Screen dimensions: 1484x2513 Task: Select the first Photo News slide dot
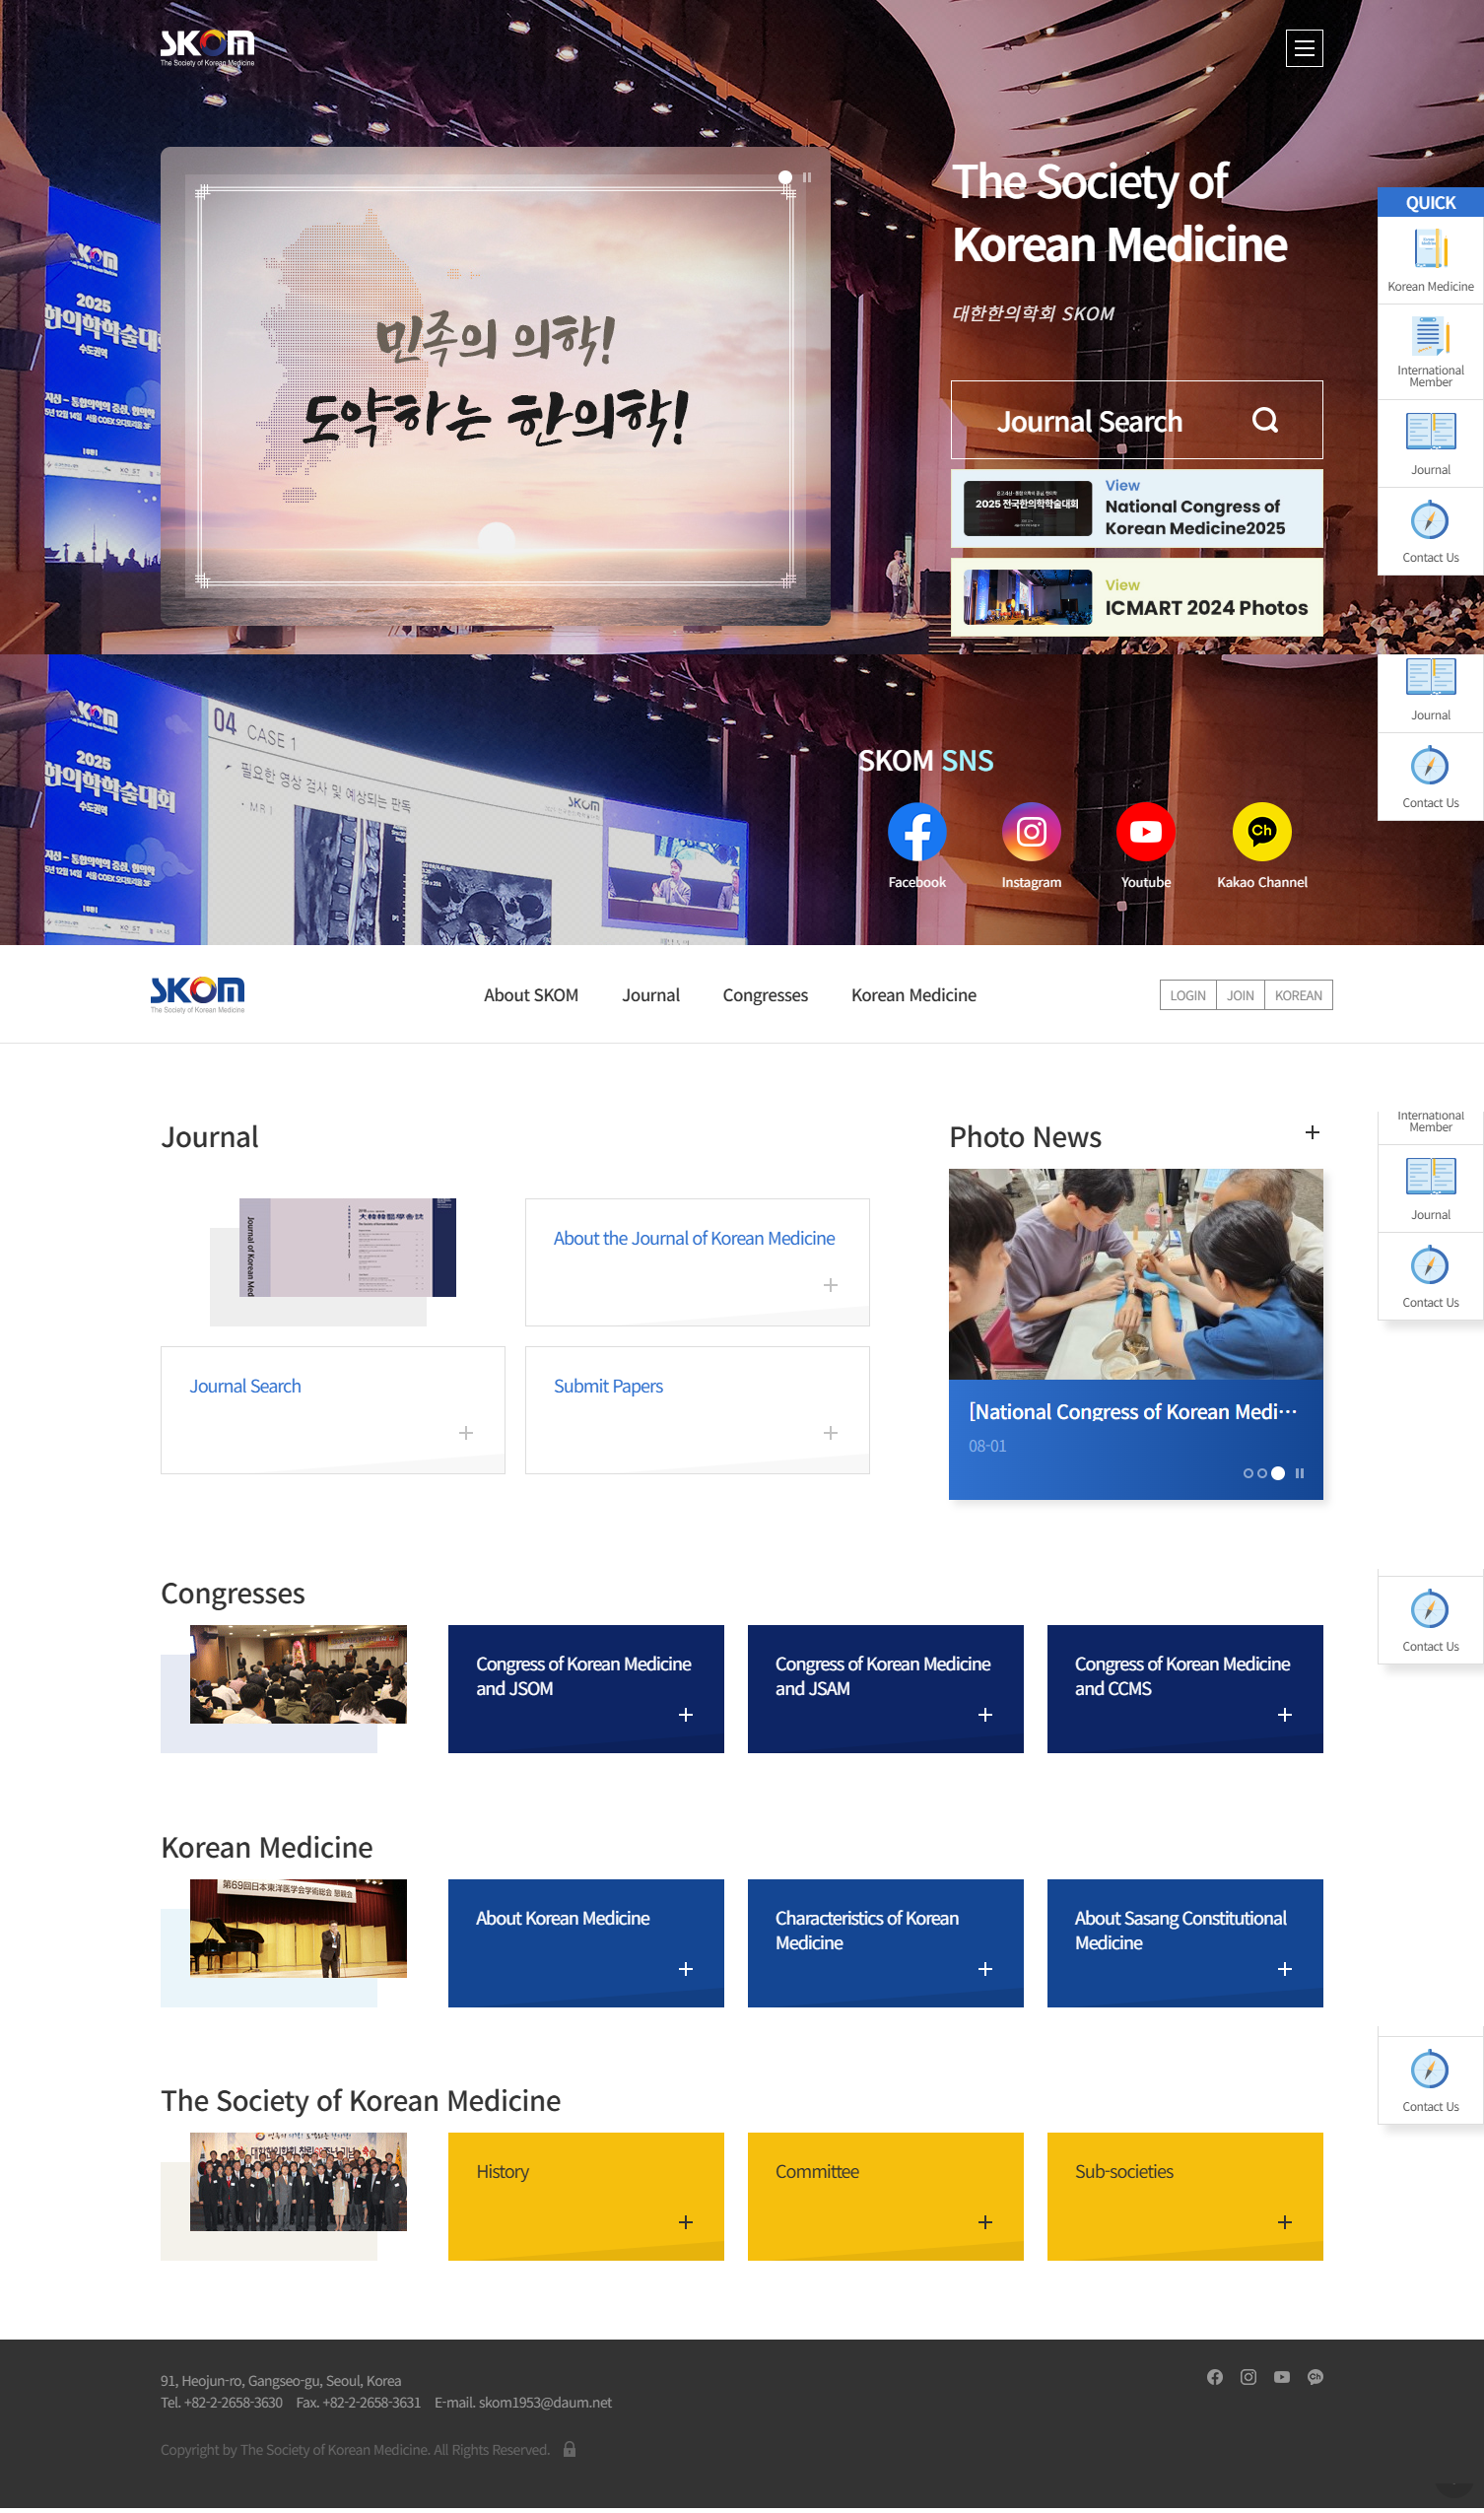1247,1472
